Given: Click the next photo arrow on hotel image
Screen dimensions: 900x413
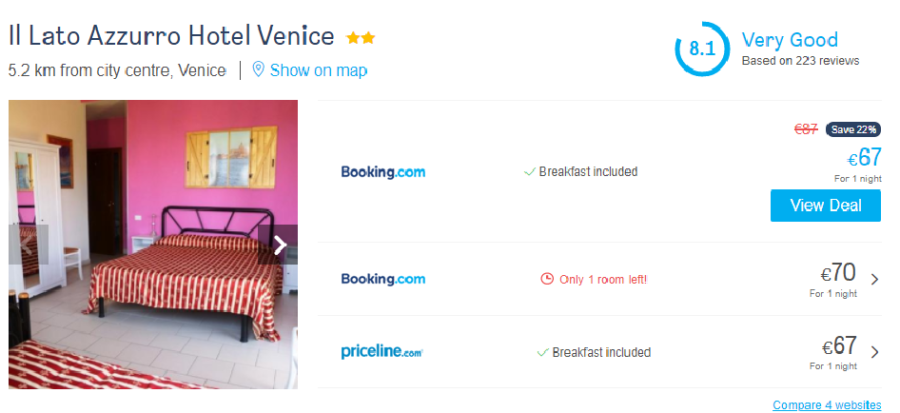Looking at the screenshot, I should [x=280, y=245].
